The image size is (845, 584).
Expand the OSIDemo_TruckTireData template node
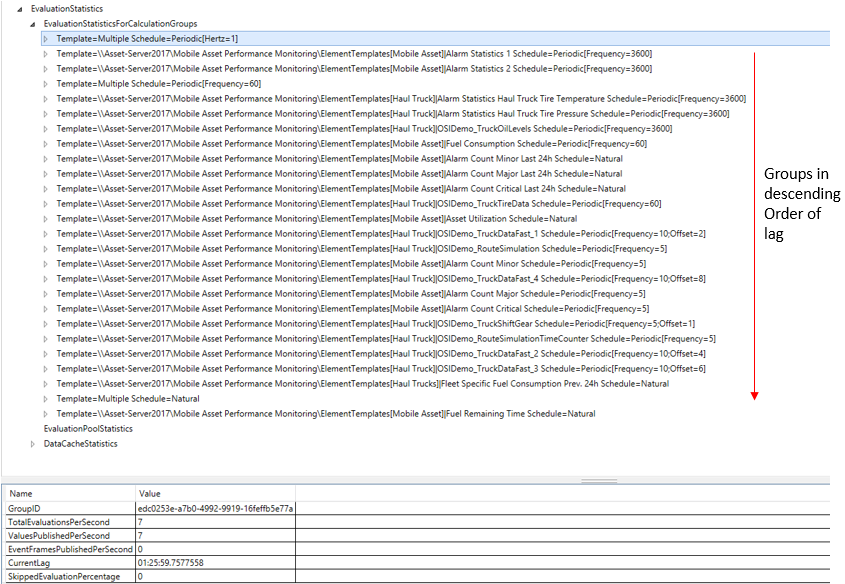pos(45,202)
